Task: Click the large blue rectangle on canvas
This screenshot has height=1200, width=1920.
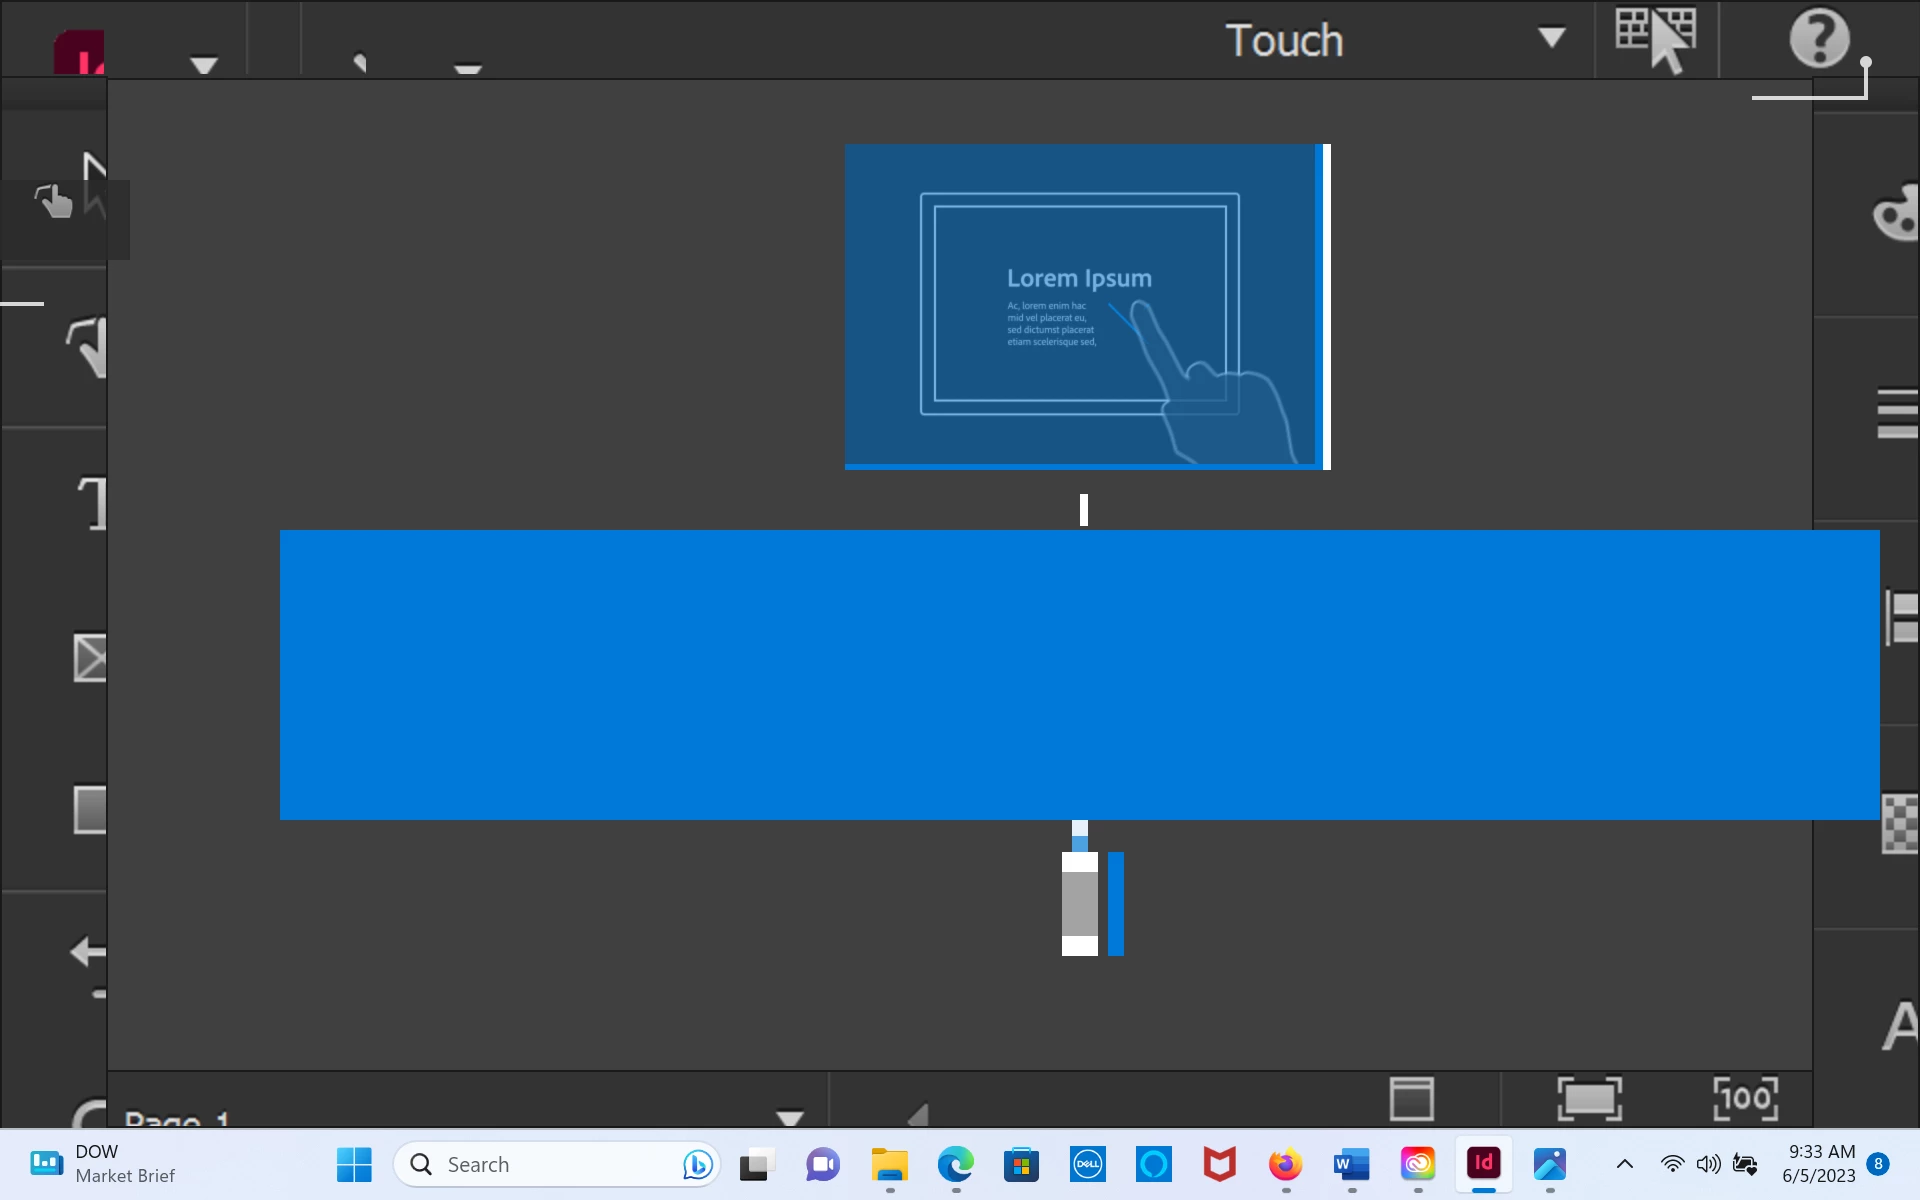Action: 1079,675
